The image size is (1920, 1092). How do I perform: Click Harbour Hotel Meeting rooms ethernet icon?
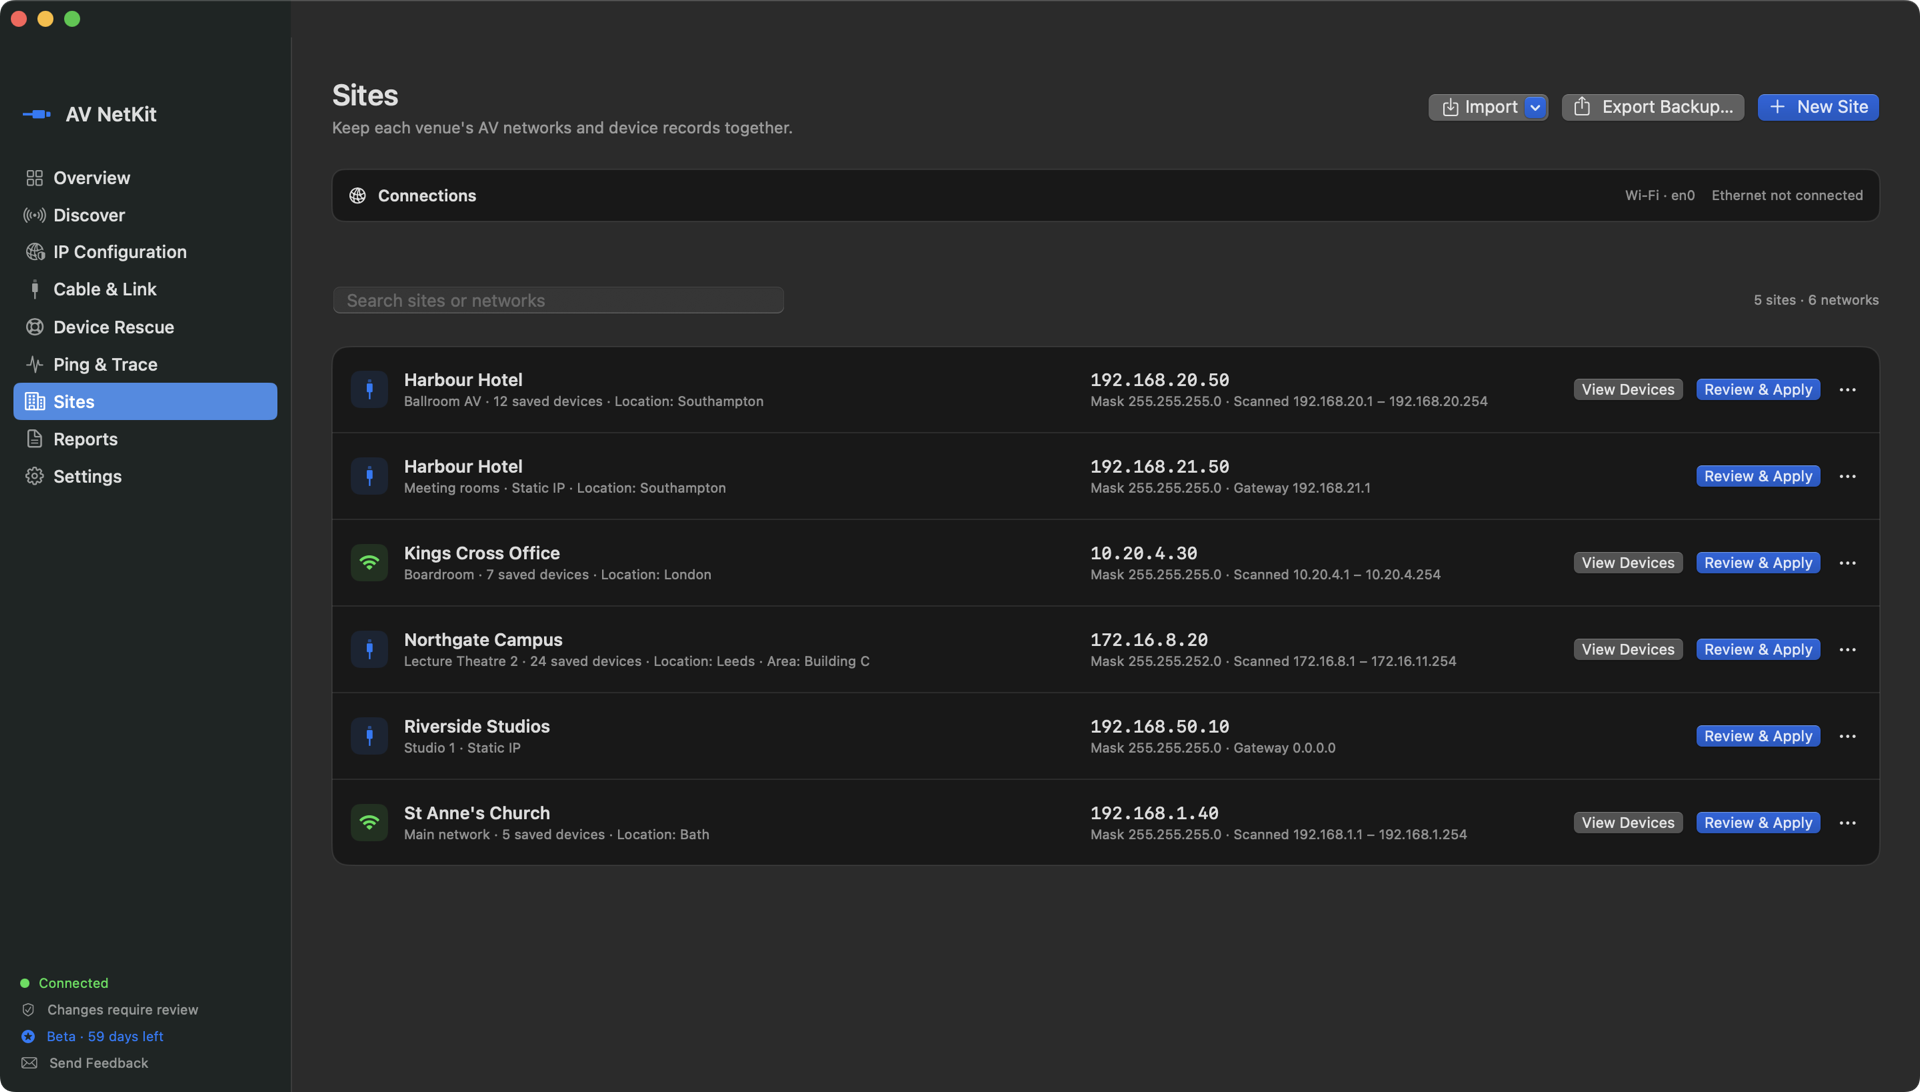click(x=369, y=476)
